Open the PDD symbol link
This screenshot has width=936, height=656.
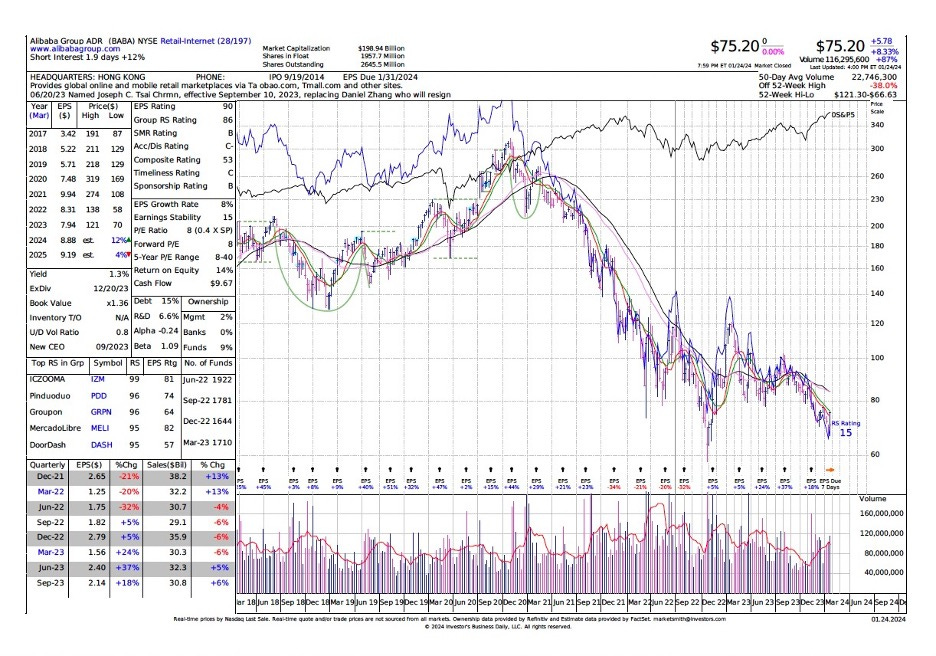[99, 396]
